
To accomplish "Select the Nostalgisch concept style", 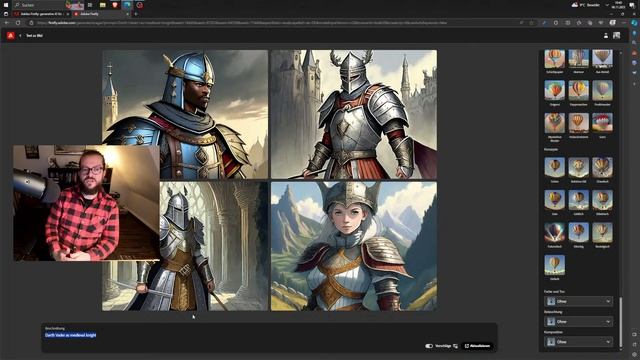I will click(602, 233).
